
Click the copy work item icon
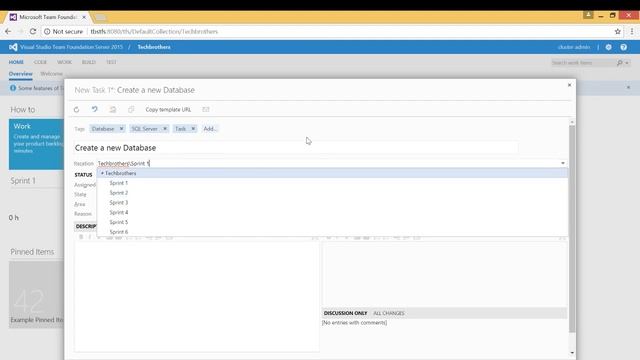click(131, 109)
